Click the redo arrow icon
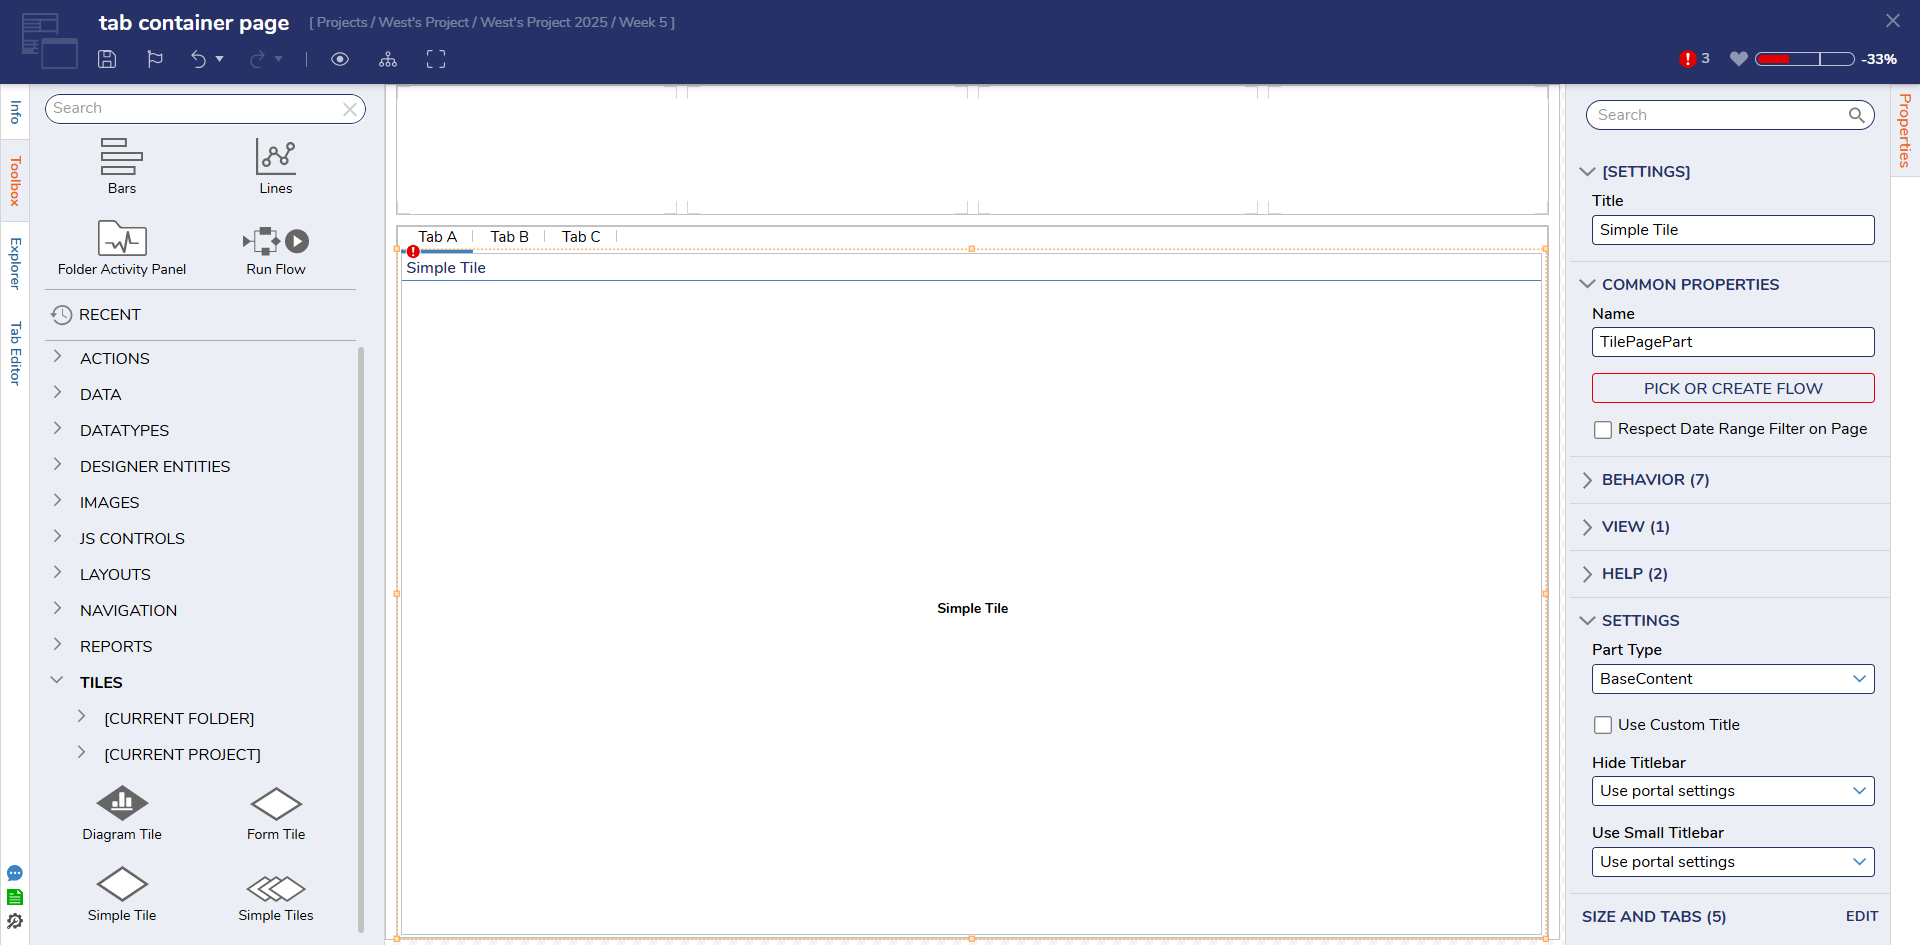This screenshot has width=1920, height=945. [257, 59]
